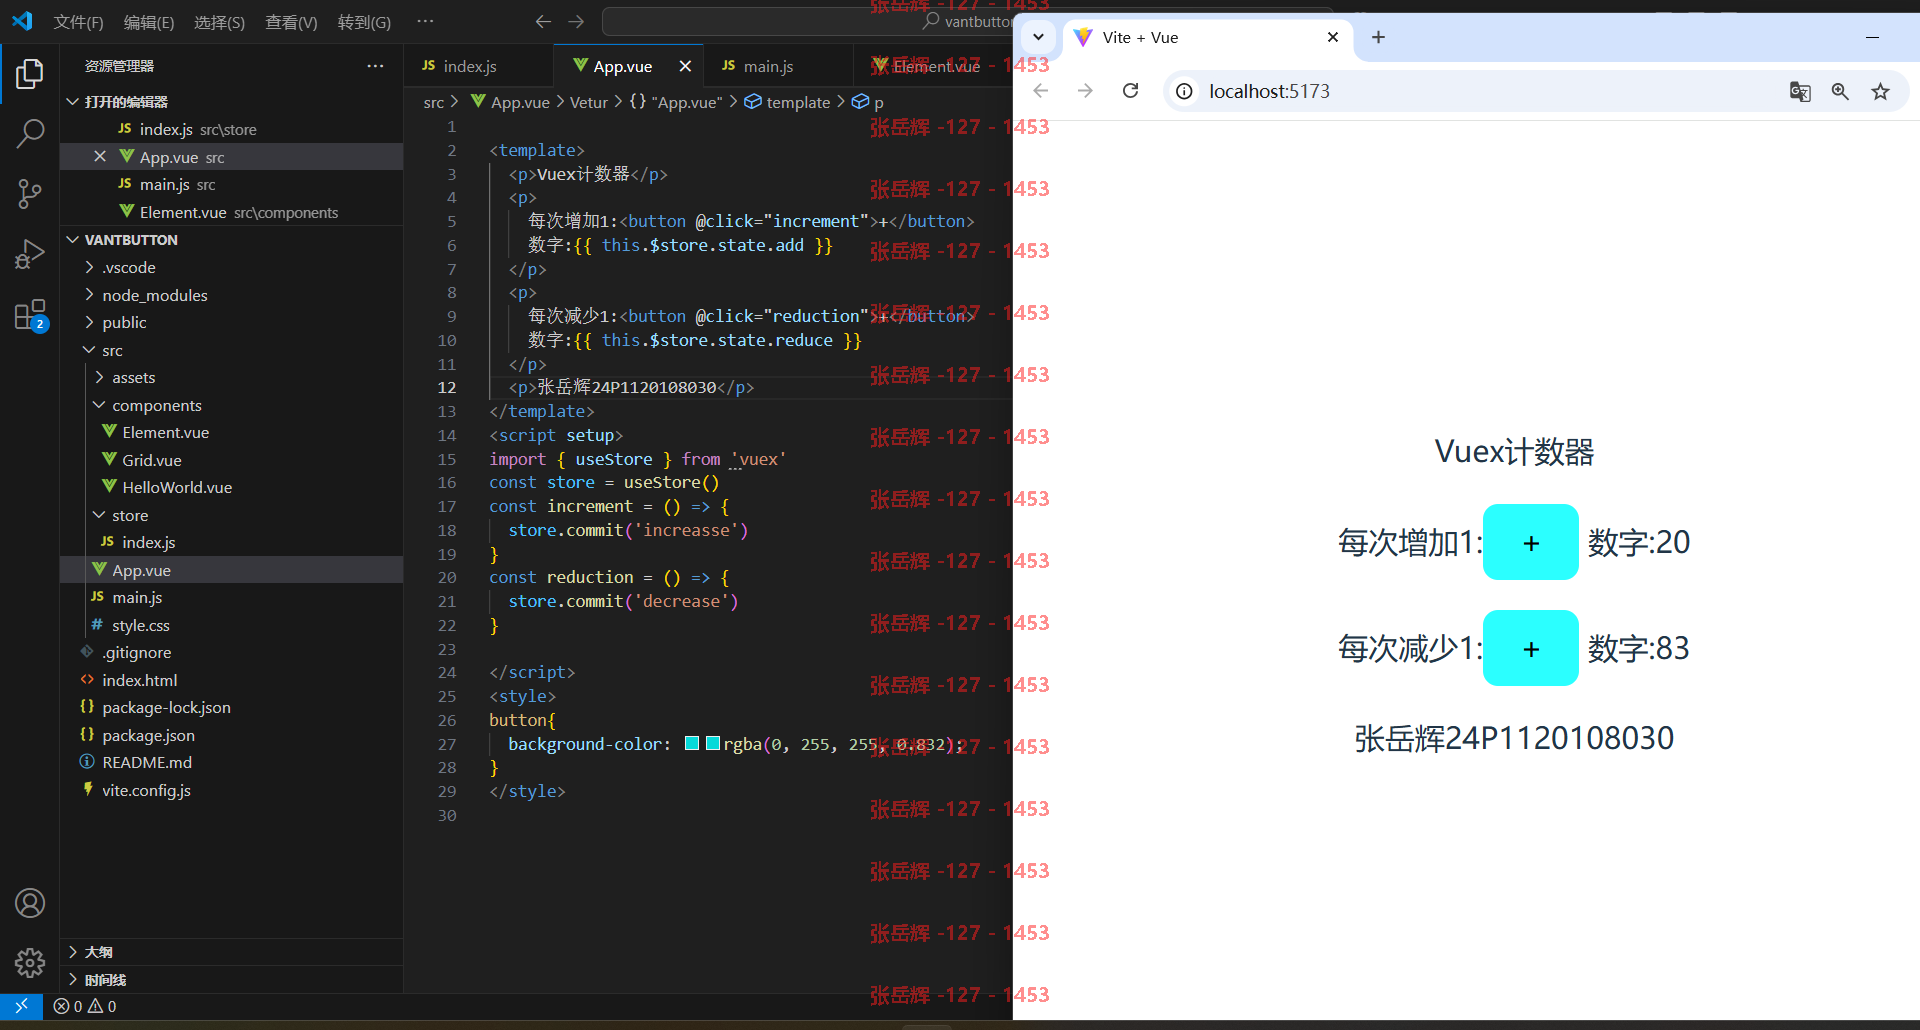Expand the node_modules folder
This screenshot has height=1030, width=1920.
[89, 295]
